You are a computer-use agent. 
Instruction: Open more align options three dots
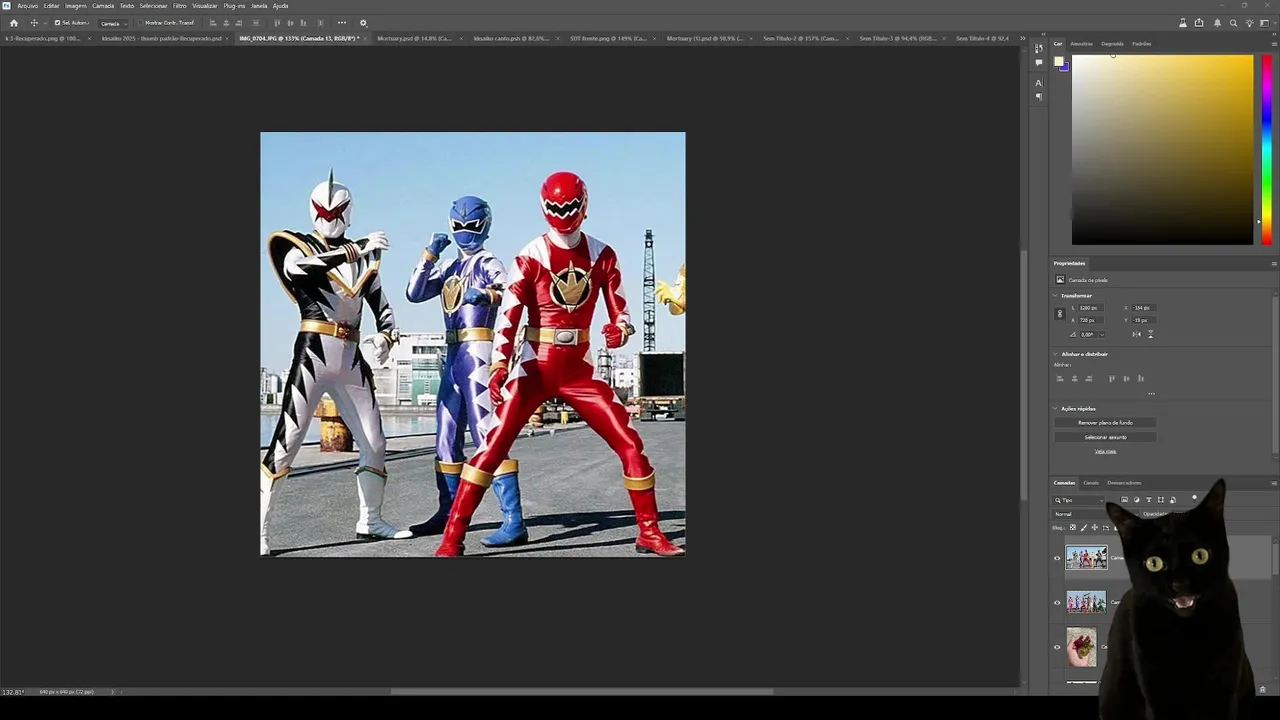click(1151, 394)
